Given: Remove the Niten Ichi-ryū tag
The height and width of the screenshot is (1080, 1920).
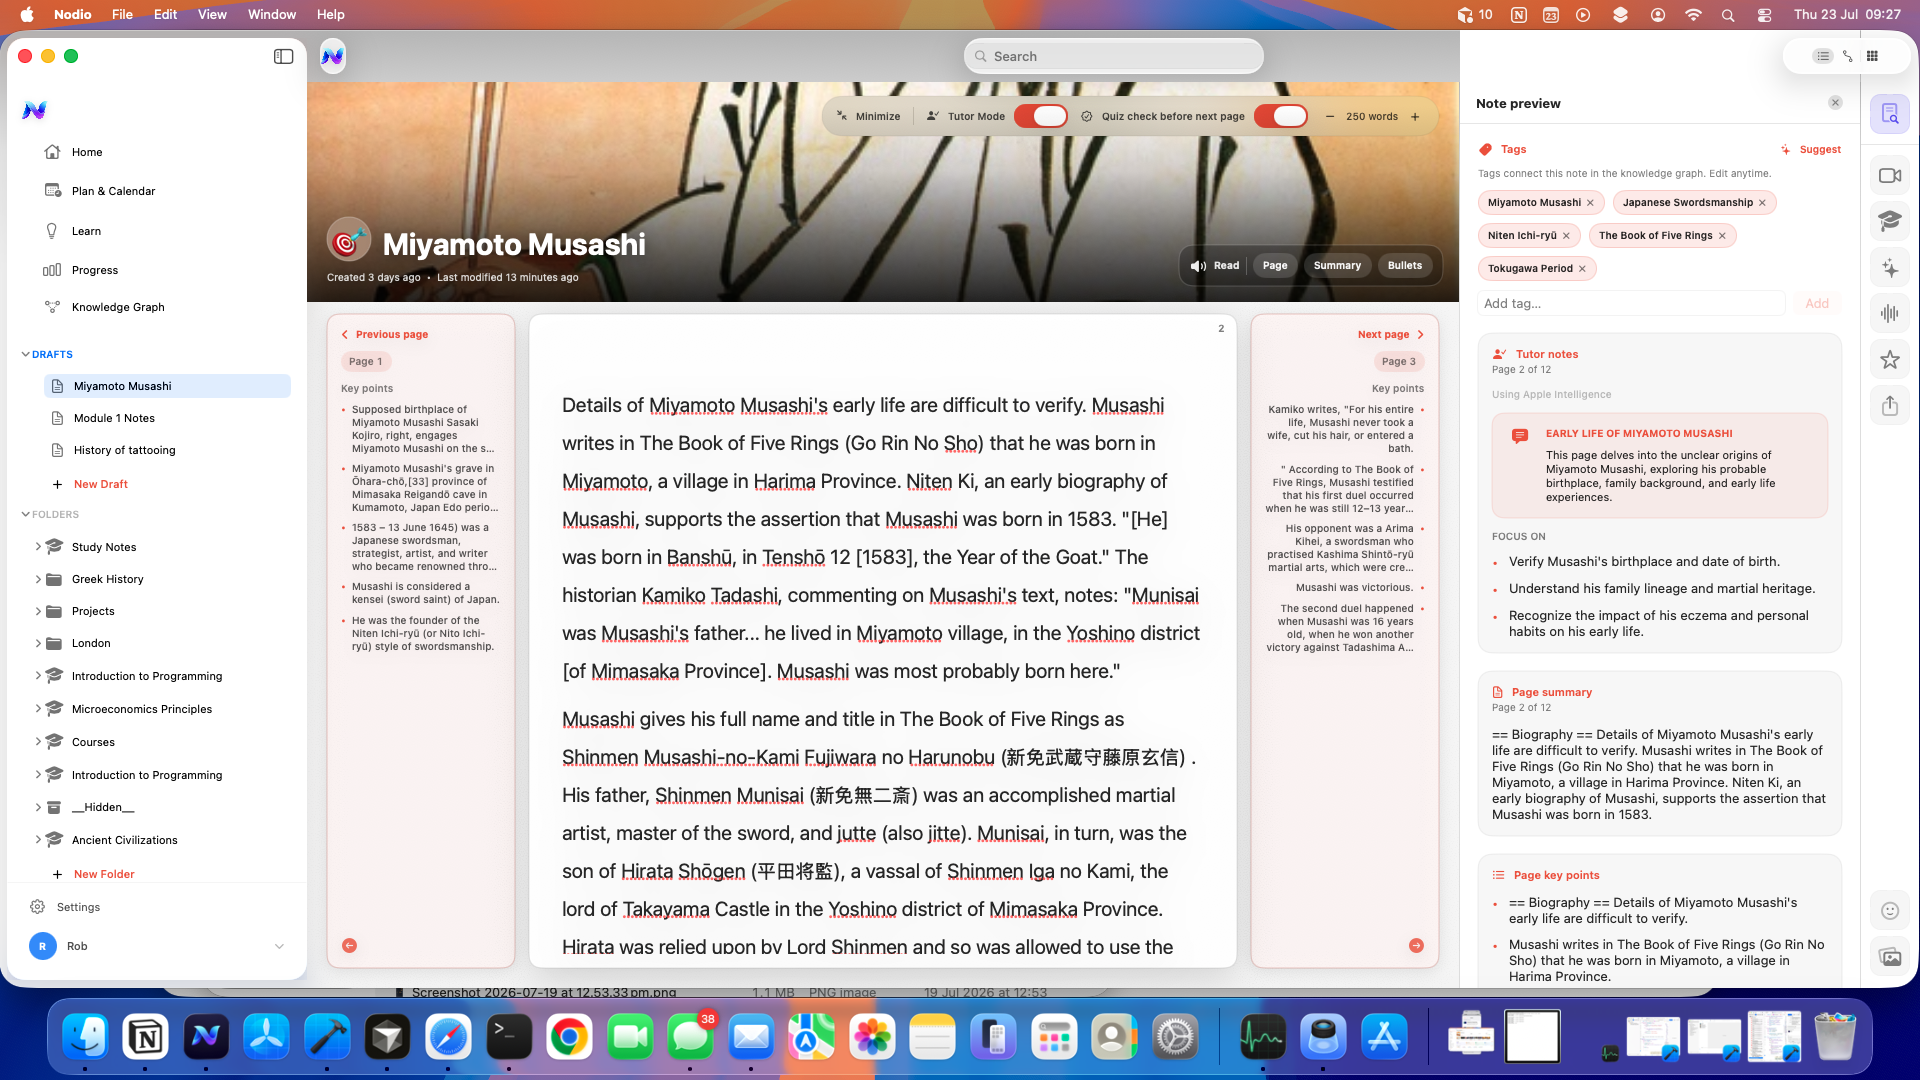Looking at the screenshot, I should (1566, 235).
